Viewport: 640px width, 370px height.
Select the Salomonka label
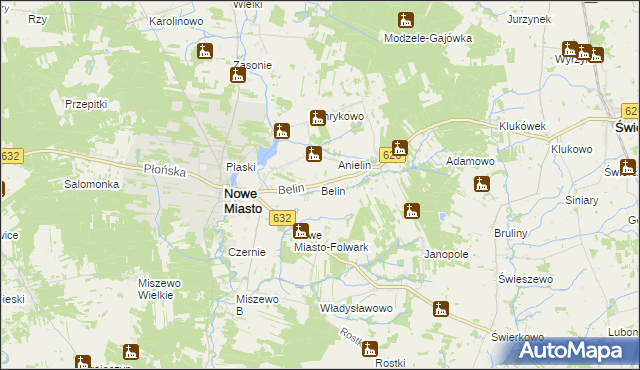coord(91,184)
